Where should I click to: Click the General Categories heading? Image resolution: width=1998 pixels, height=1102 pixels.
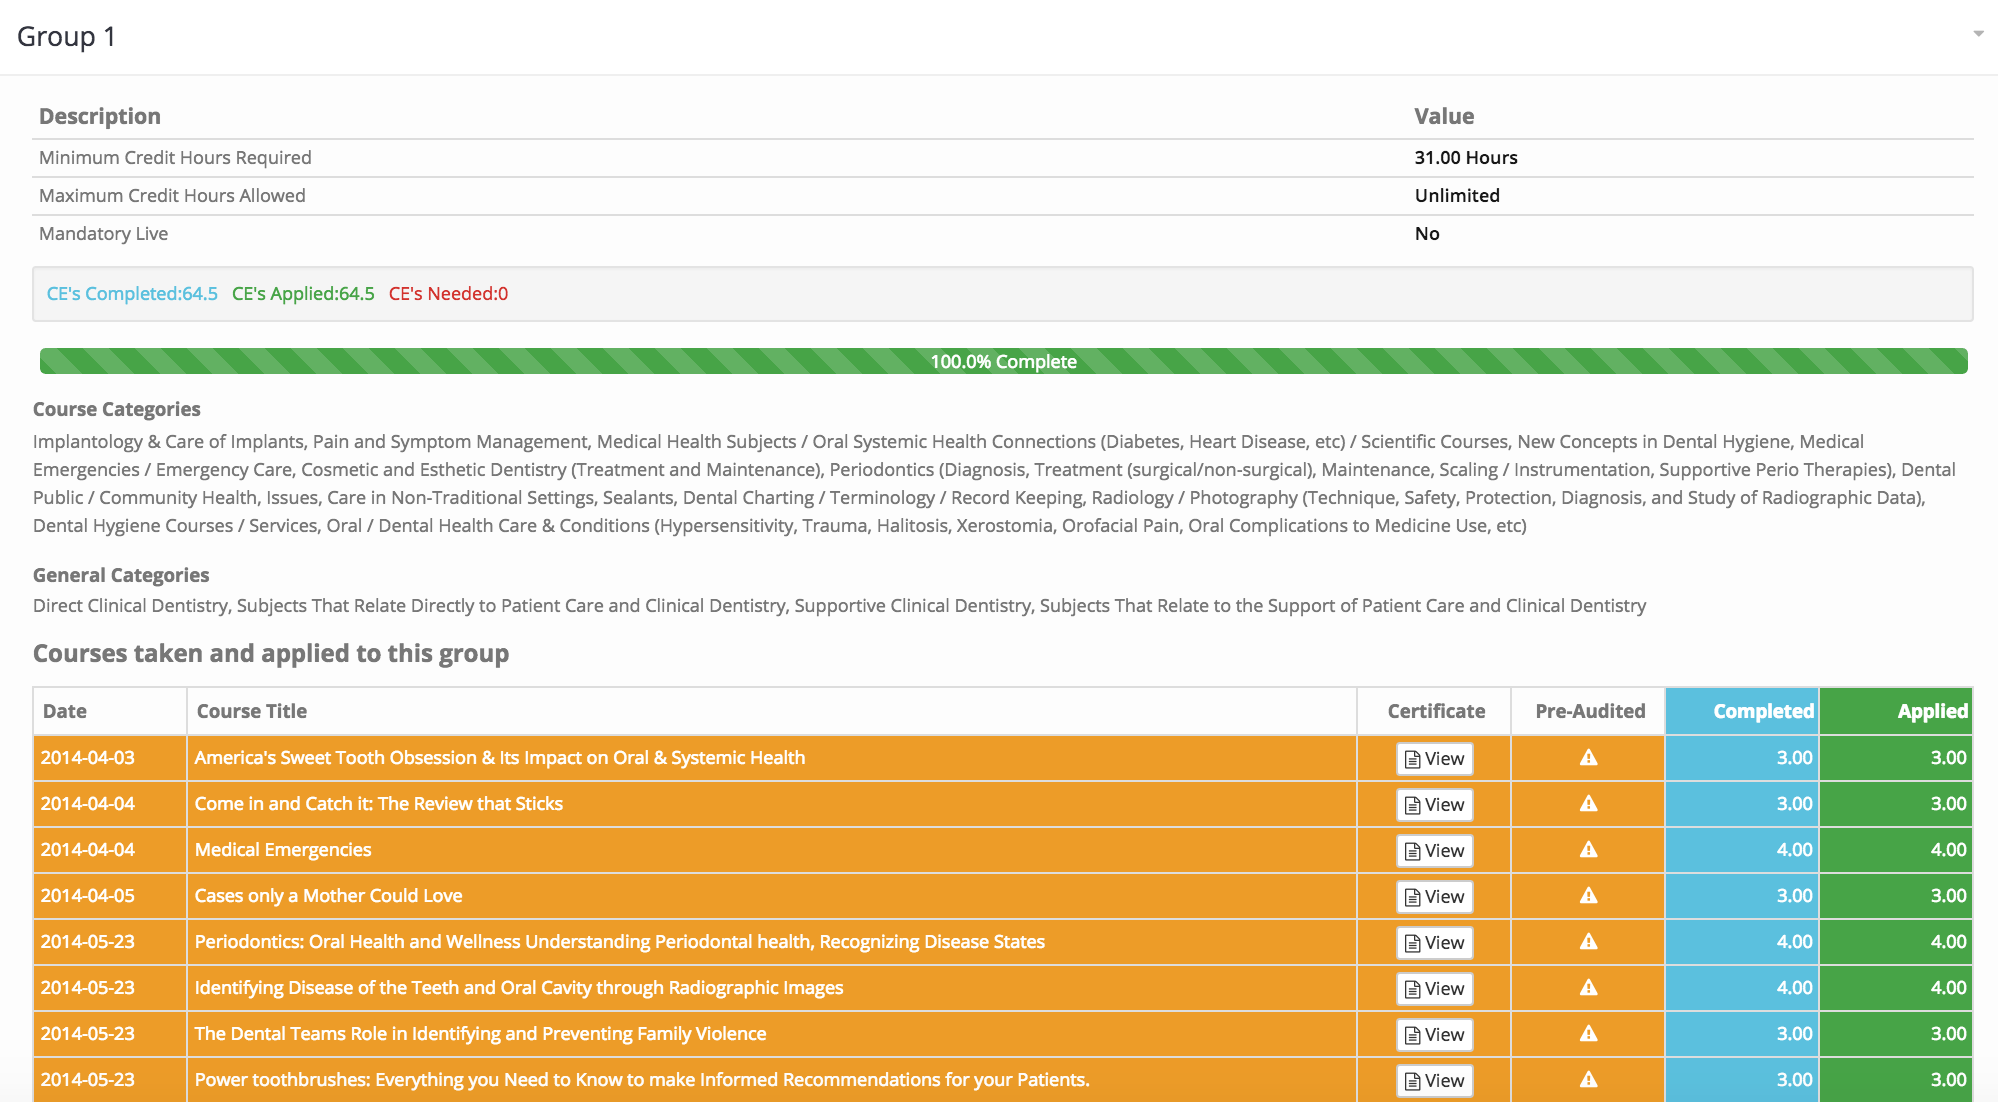[x=121, y=575]
